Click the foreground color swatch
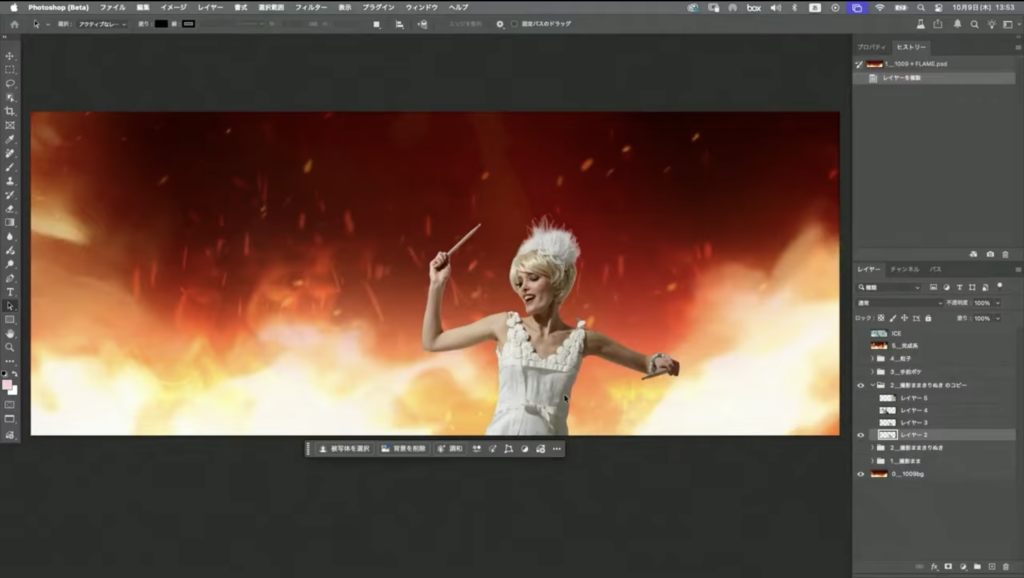The height and width of the screenshot is (578, 1024). coord(7,384)
